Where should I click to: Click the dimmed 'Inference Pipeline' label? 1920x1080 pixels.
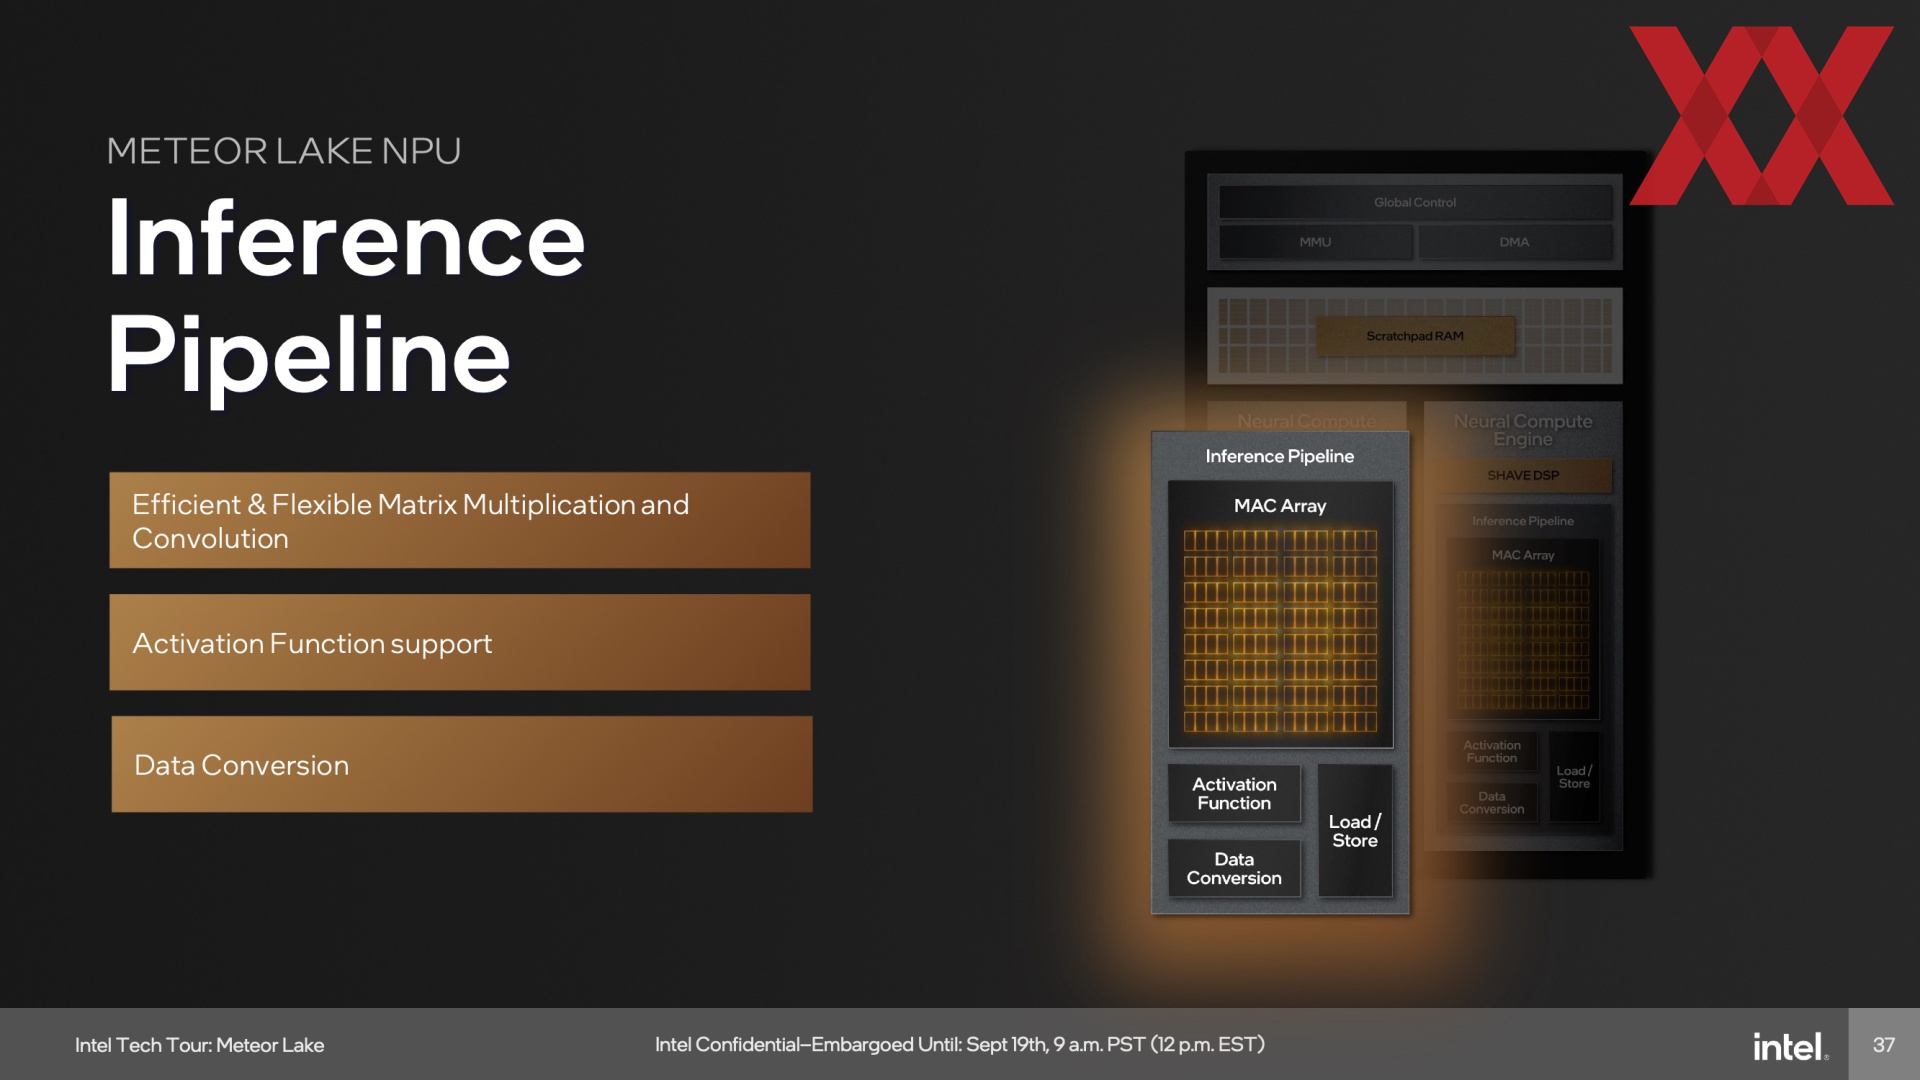(1522, 521)
